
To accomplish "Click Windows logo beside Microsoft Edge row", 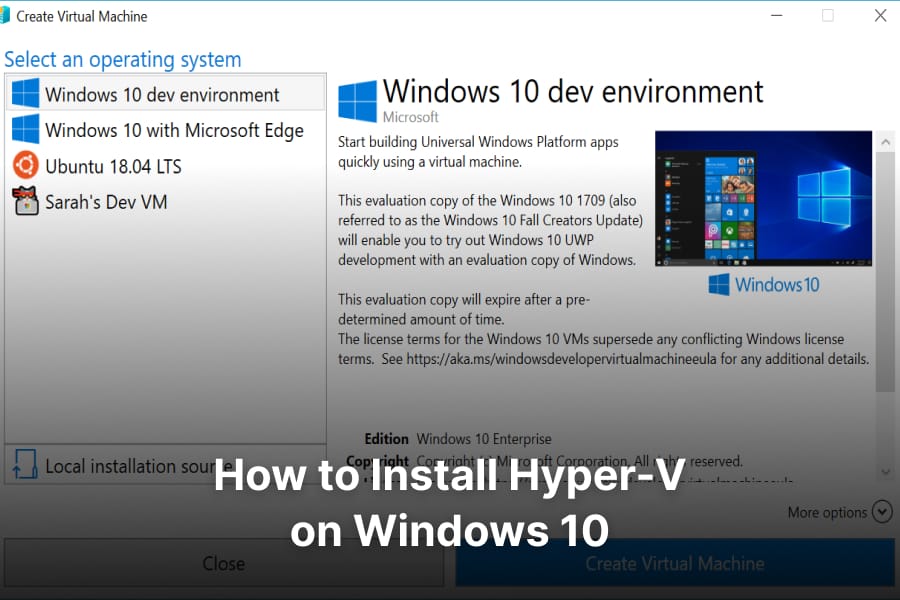I will (x=26, y=129).
